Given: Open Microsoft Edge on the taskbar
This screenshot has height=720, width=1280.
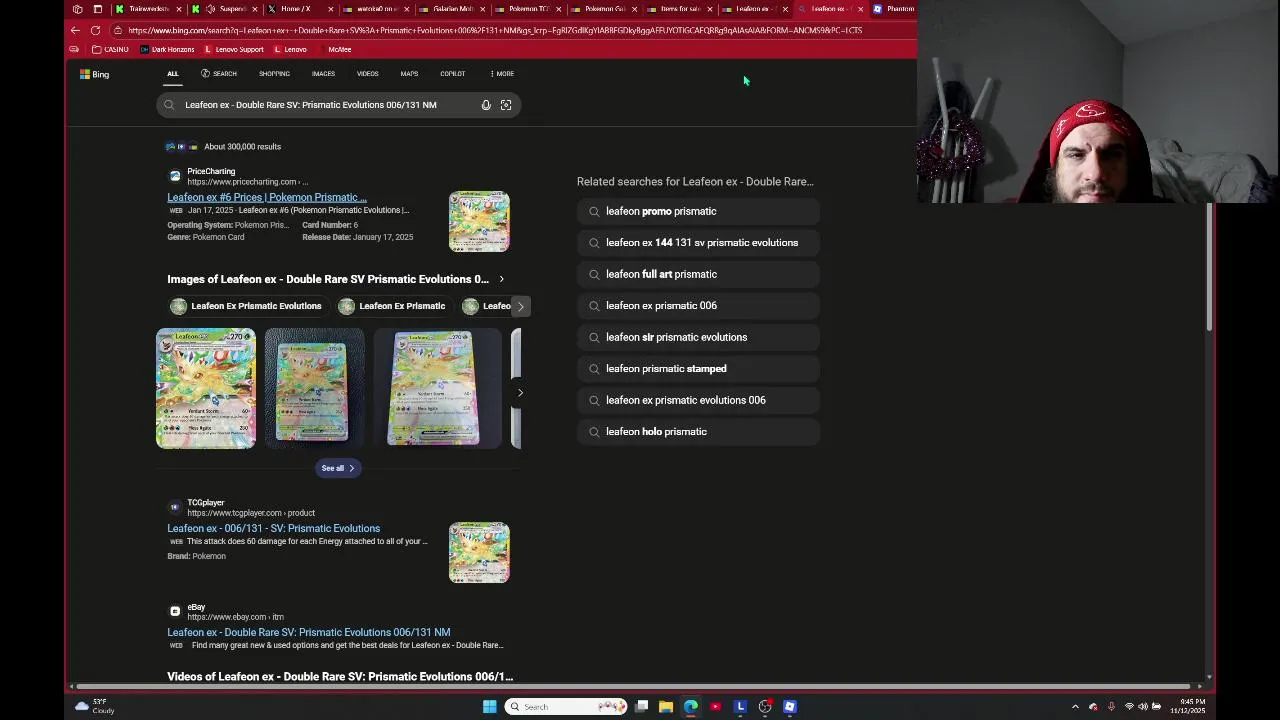Looking at the screenshot, I should tap(691, 707).
